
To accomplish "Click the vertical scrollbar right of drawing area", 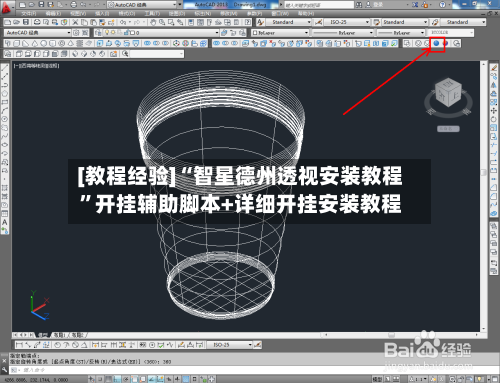I will 483,197.
